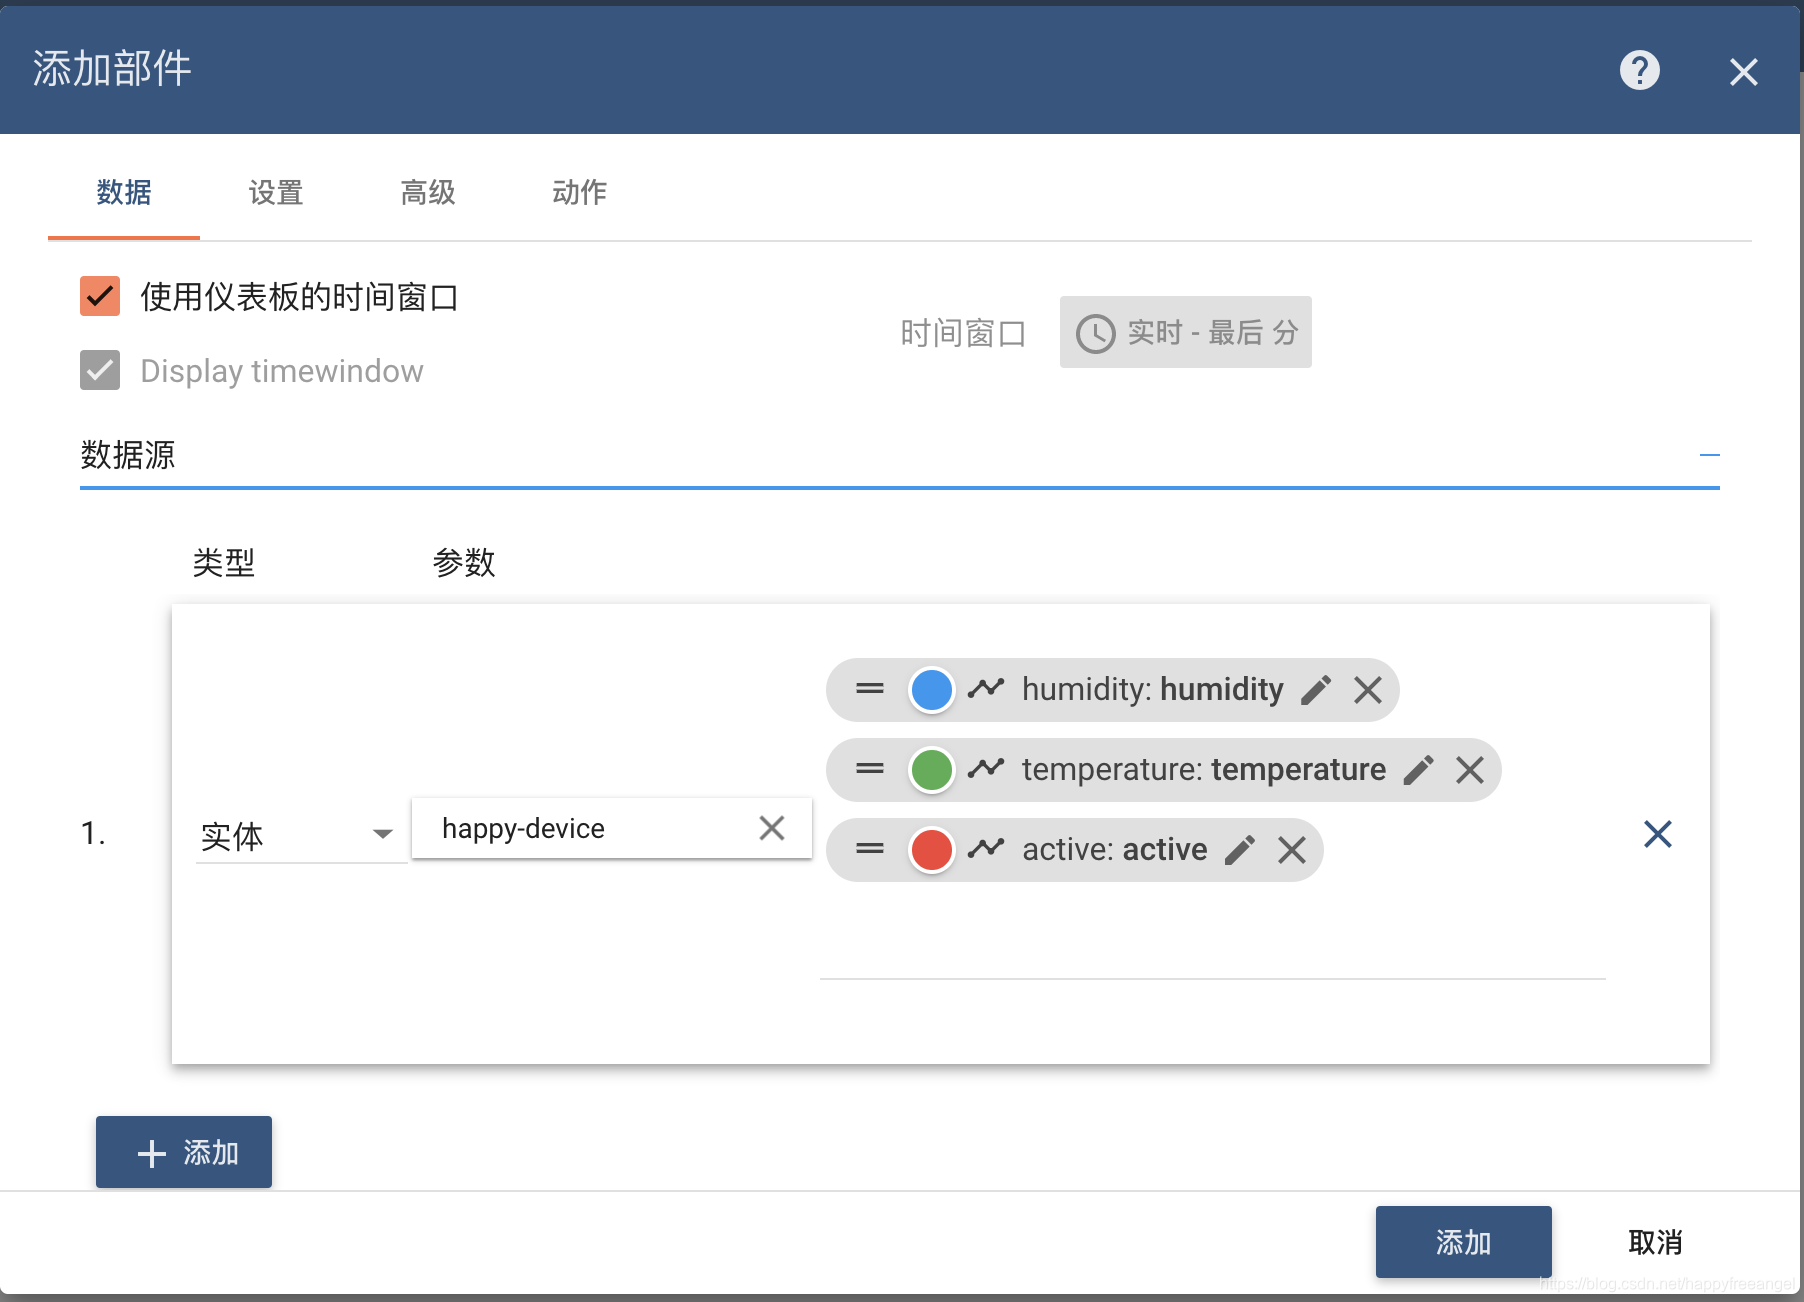This screenshot has height=1302, width=1804.
Task: Open the blue humidity color swatch
Action: click(931, 689)
